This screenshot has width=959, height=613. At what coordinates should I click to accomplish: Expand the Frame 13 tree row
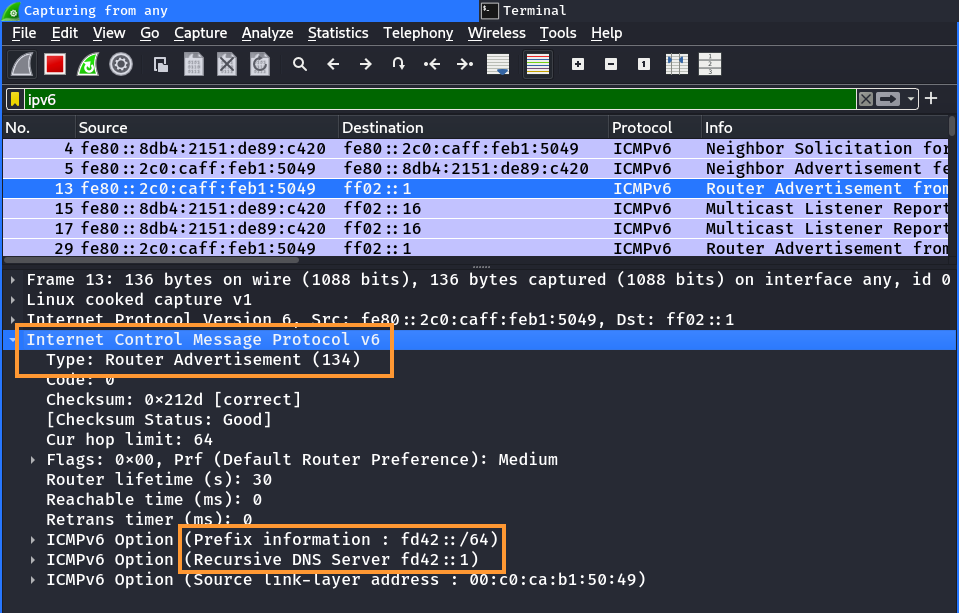coord(13,280)
